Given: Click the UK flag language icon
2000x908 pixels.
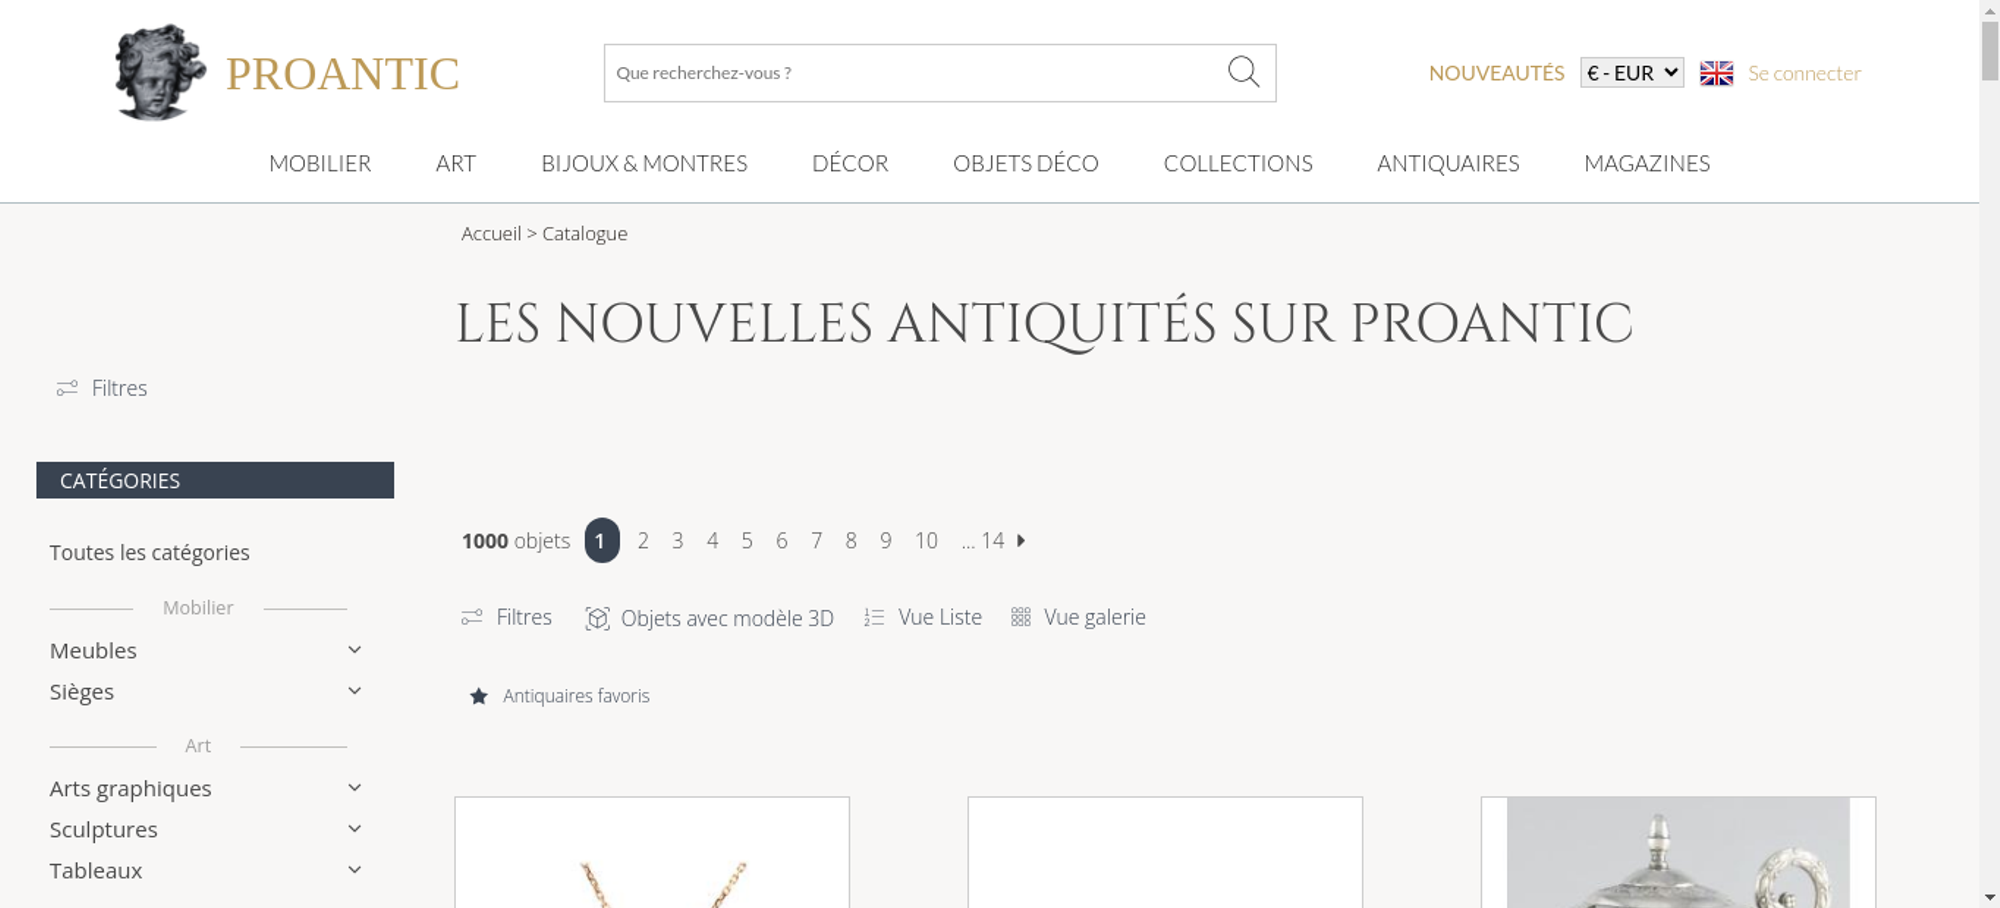Looking at the screenshot, I should 1716,73.
